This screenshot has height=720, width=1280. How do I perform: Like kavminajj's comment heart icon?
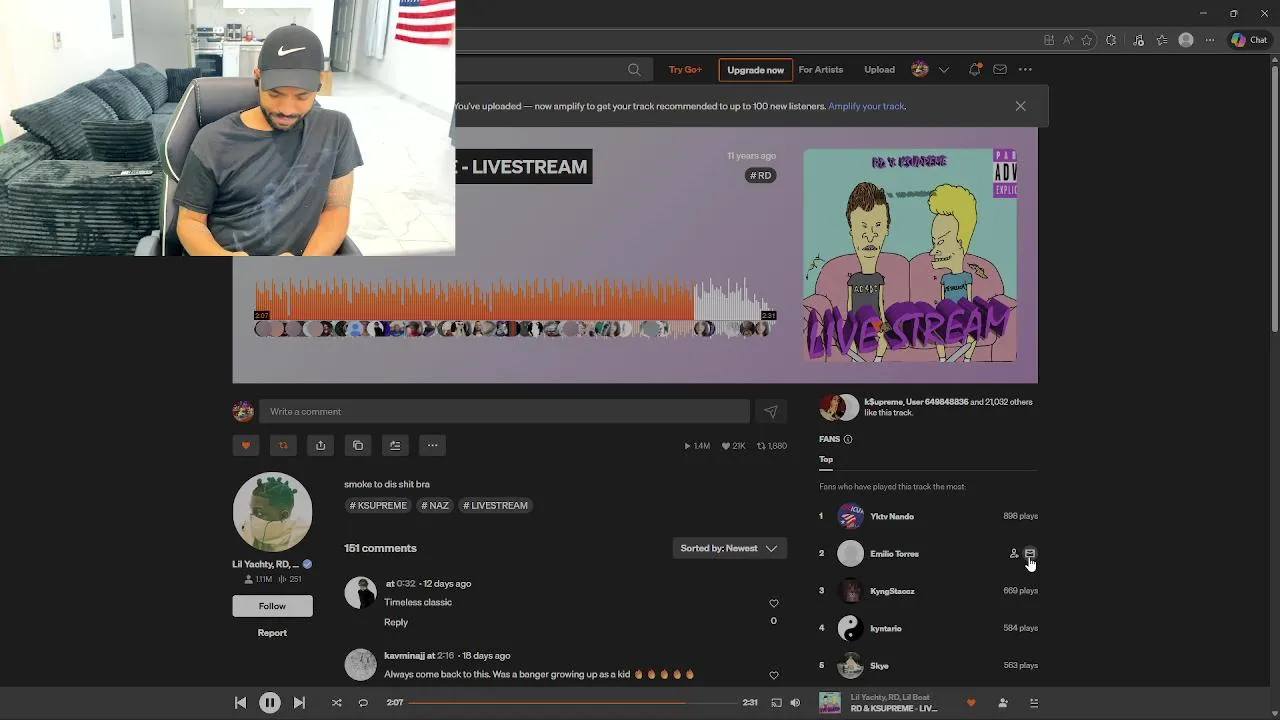773,676
